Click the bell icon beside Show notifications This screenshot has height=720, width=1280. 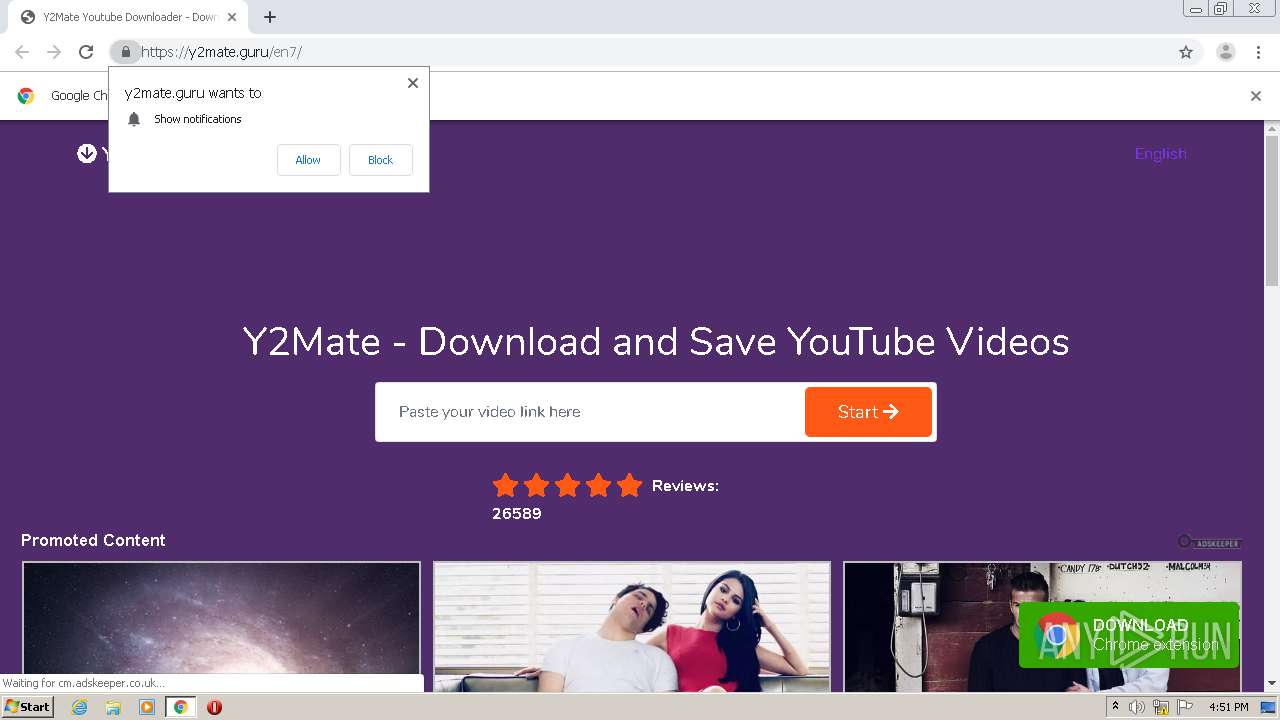coord(134,119)
